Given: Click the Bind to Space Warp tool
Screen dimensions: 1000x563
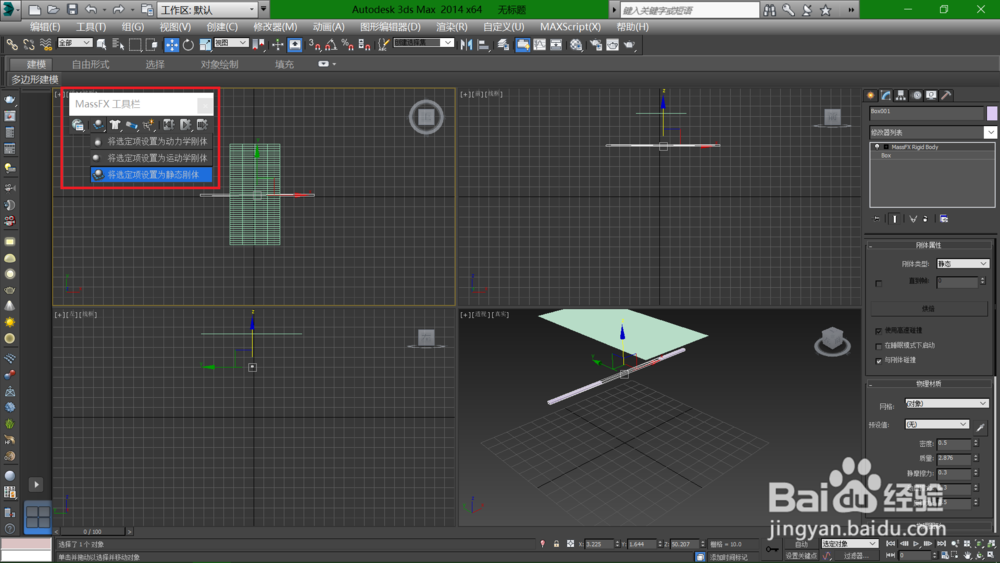Looking at the screenshot, I should (x=46, y=45).
